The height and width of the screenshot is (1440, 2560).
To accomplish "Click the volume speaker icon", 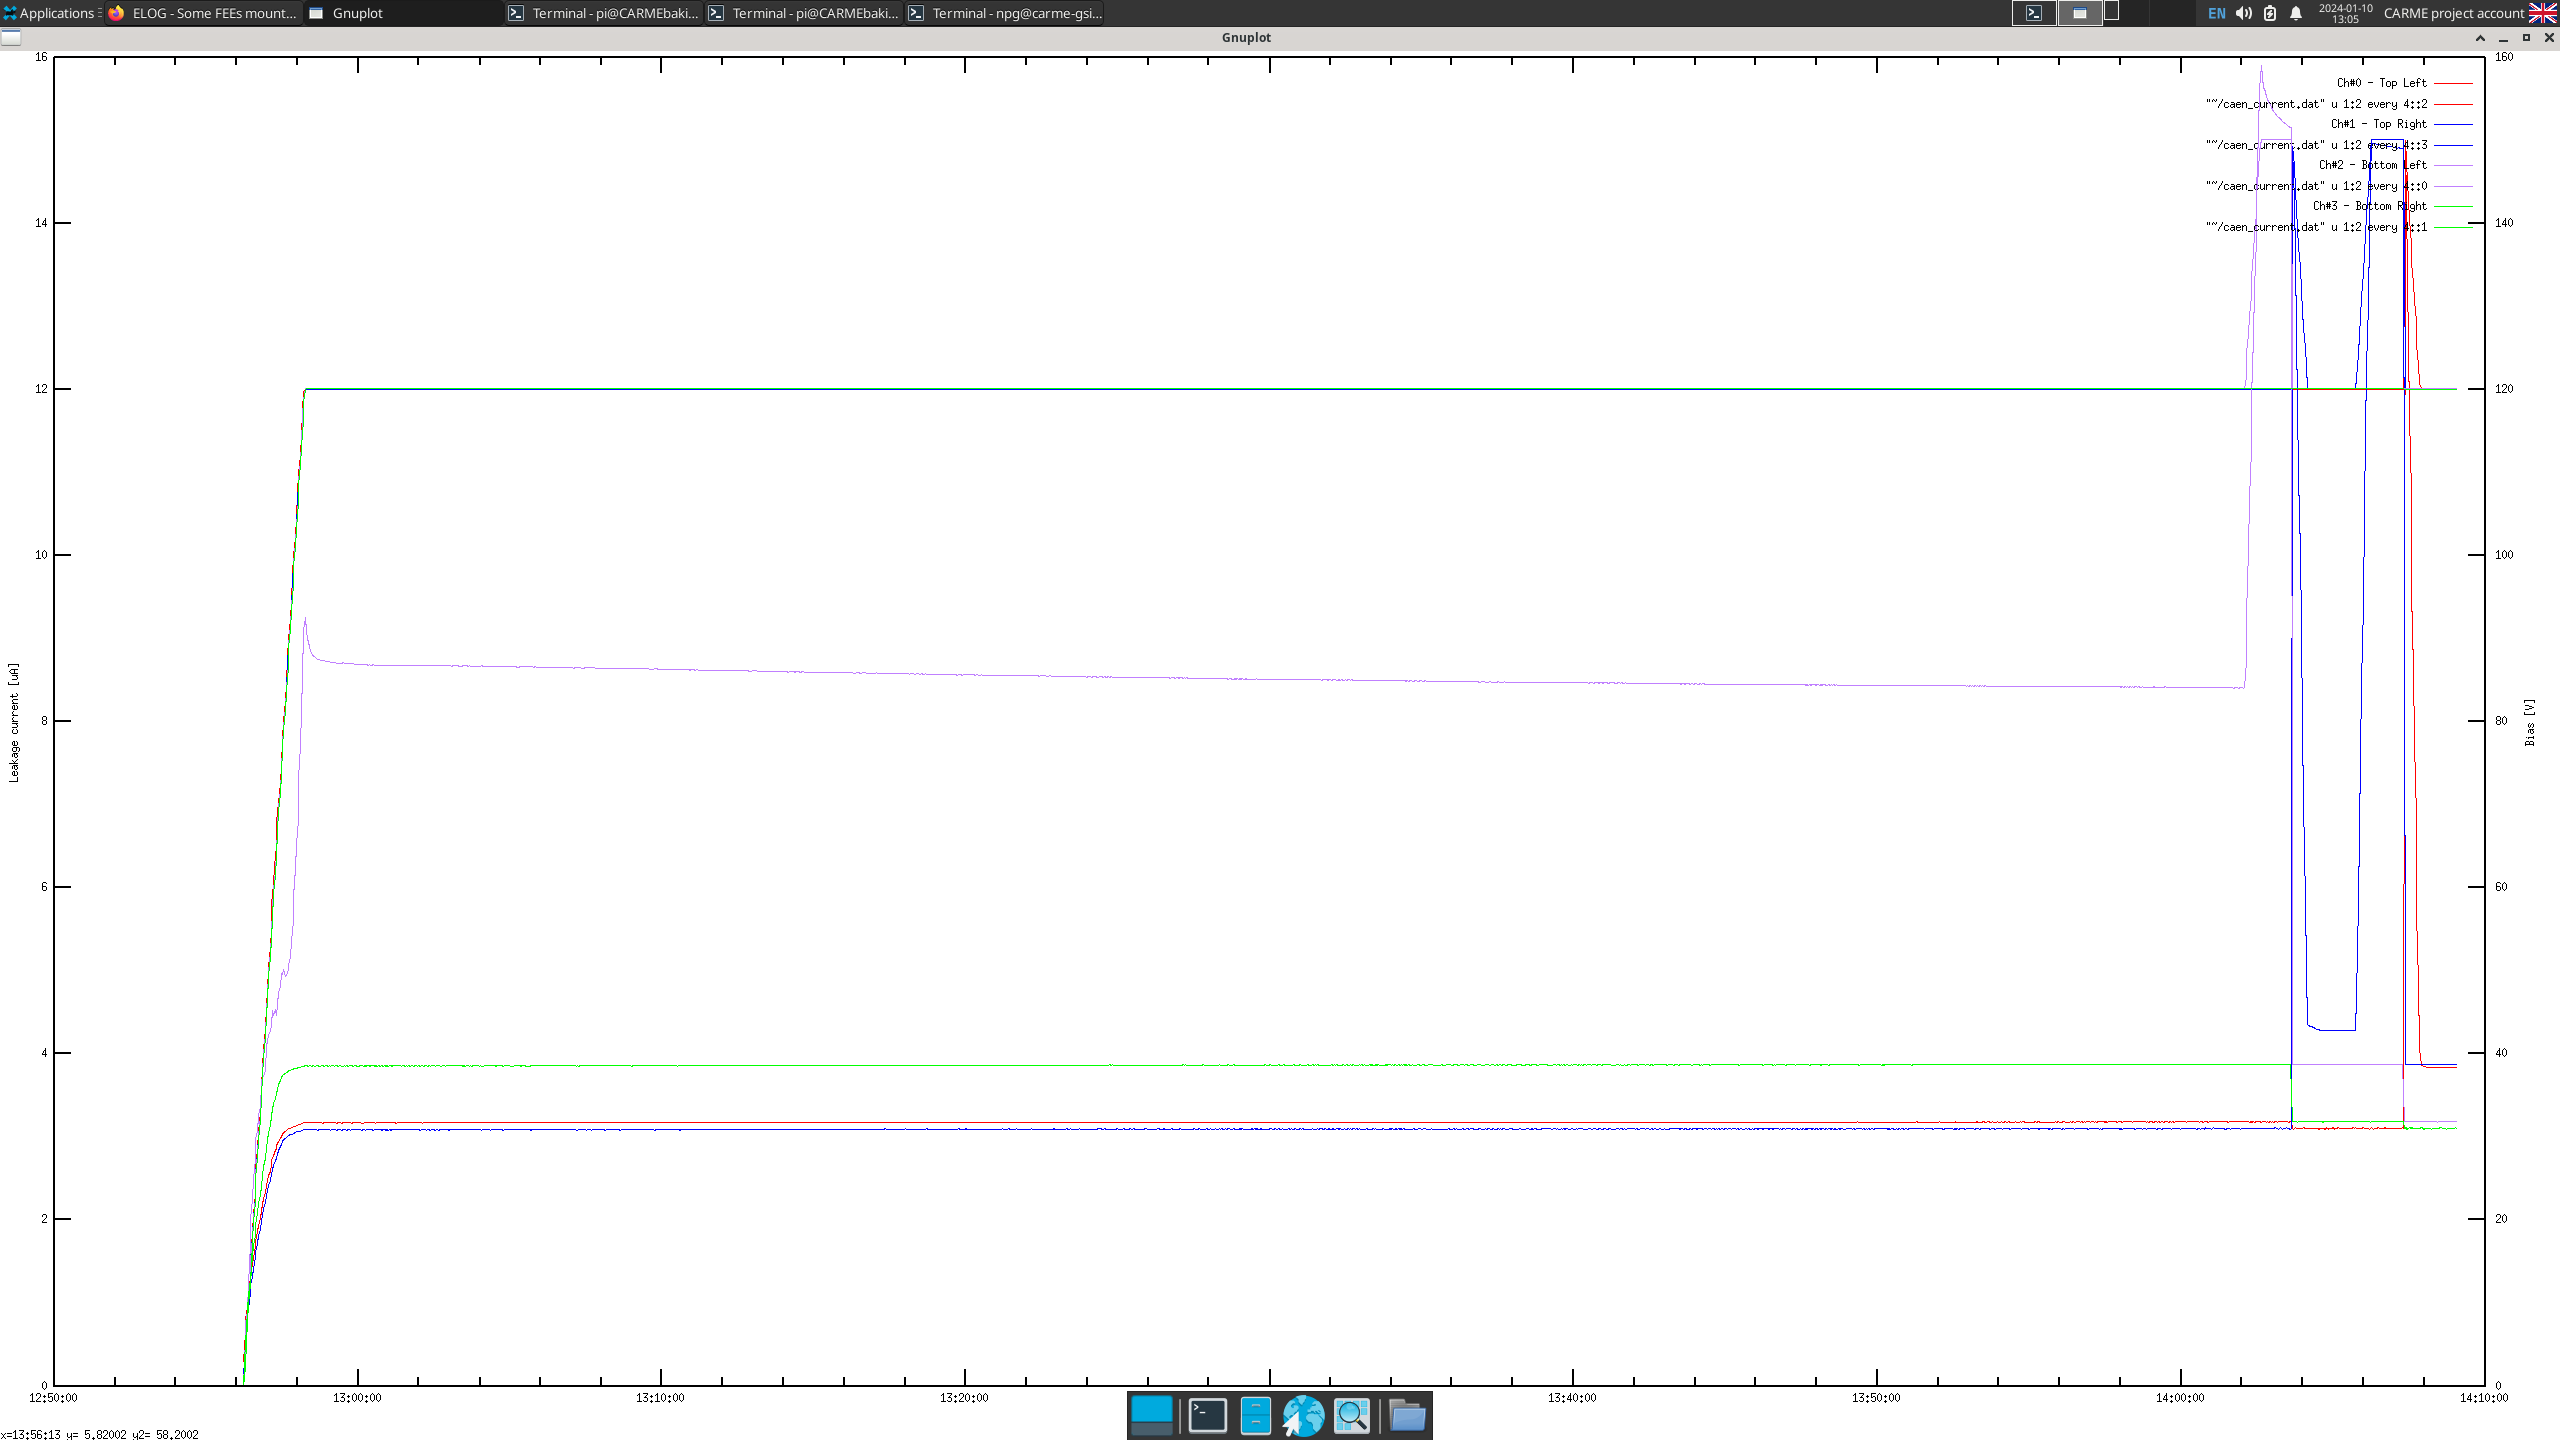I will [x=2244, y=13].
